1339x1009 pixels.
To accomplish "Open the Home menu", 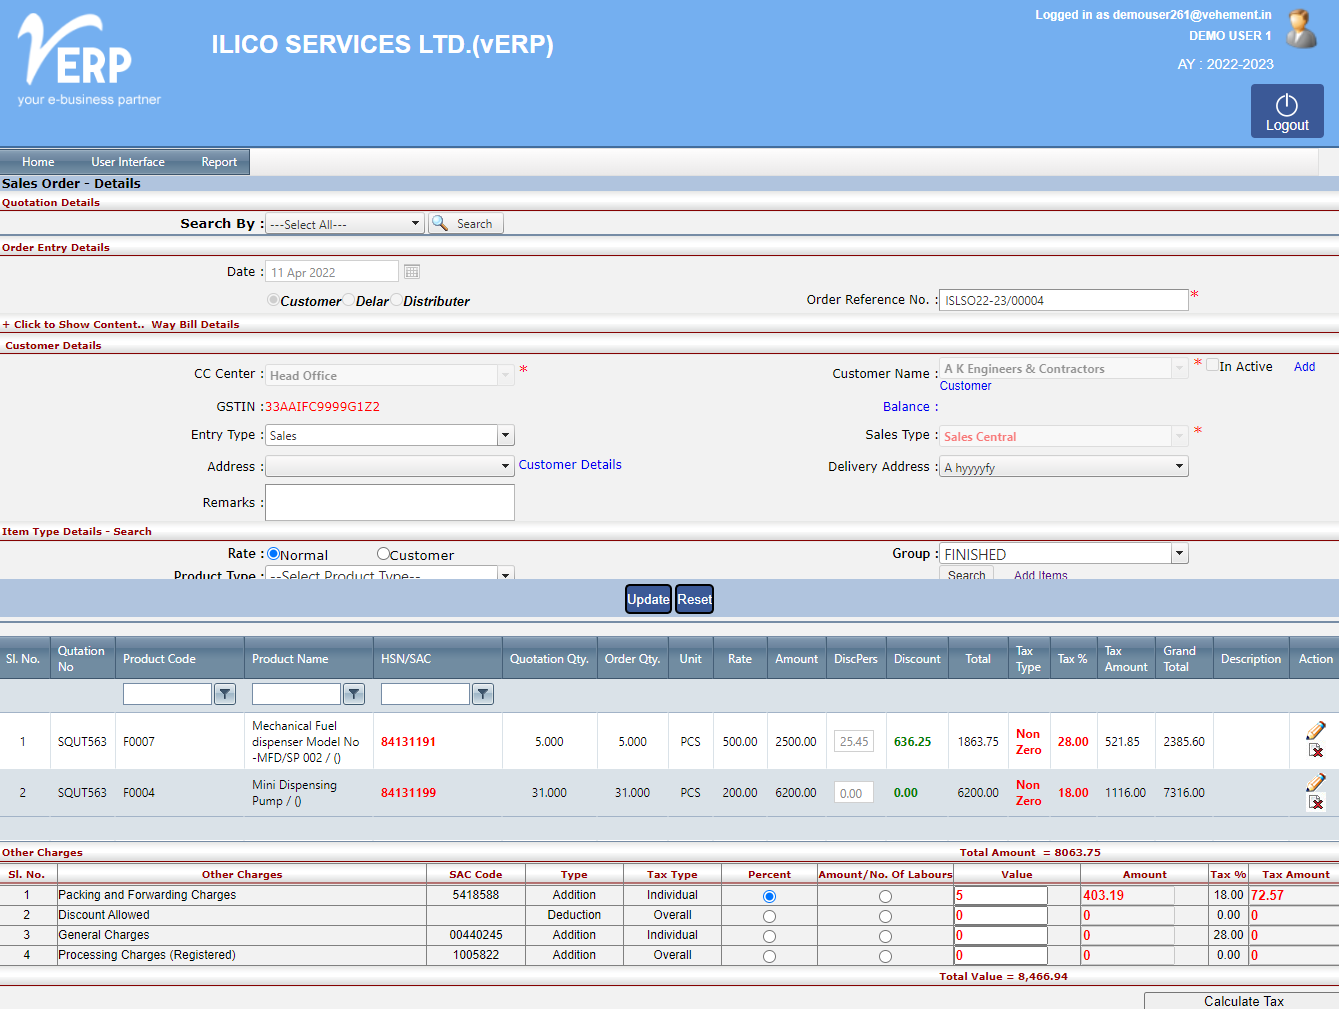I will 38,162.
